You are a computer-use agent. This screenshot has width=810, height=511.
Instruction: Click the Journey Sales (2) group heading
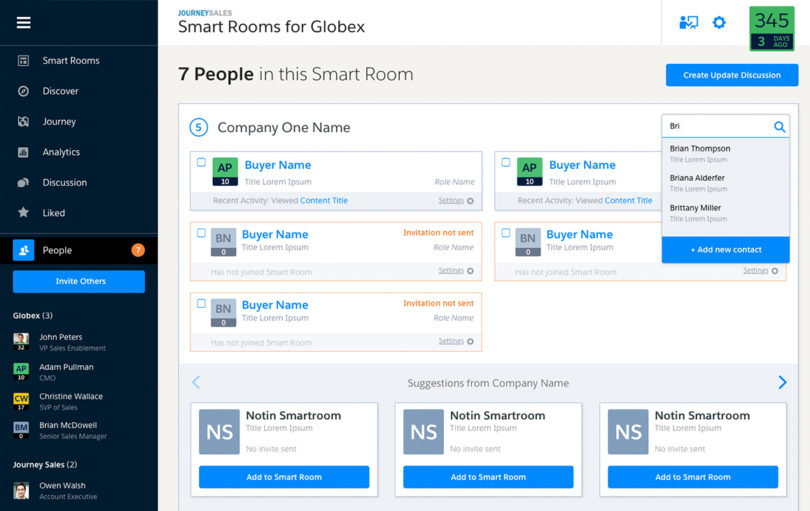pos(45,464)
